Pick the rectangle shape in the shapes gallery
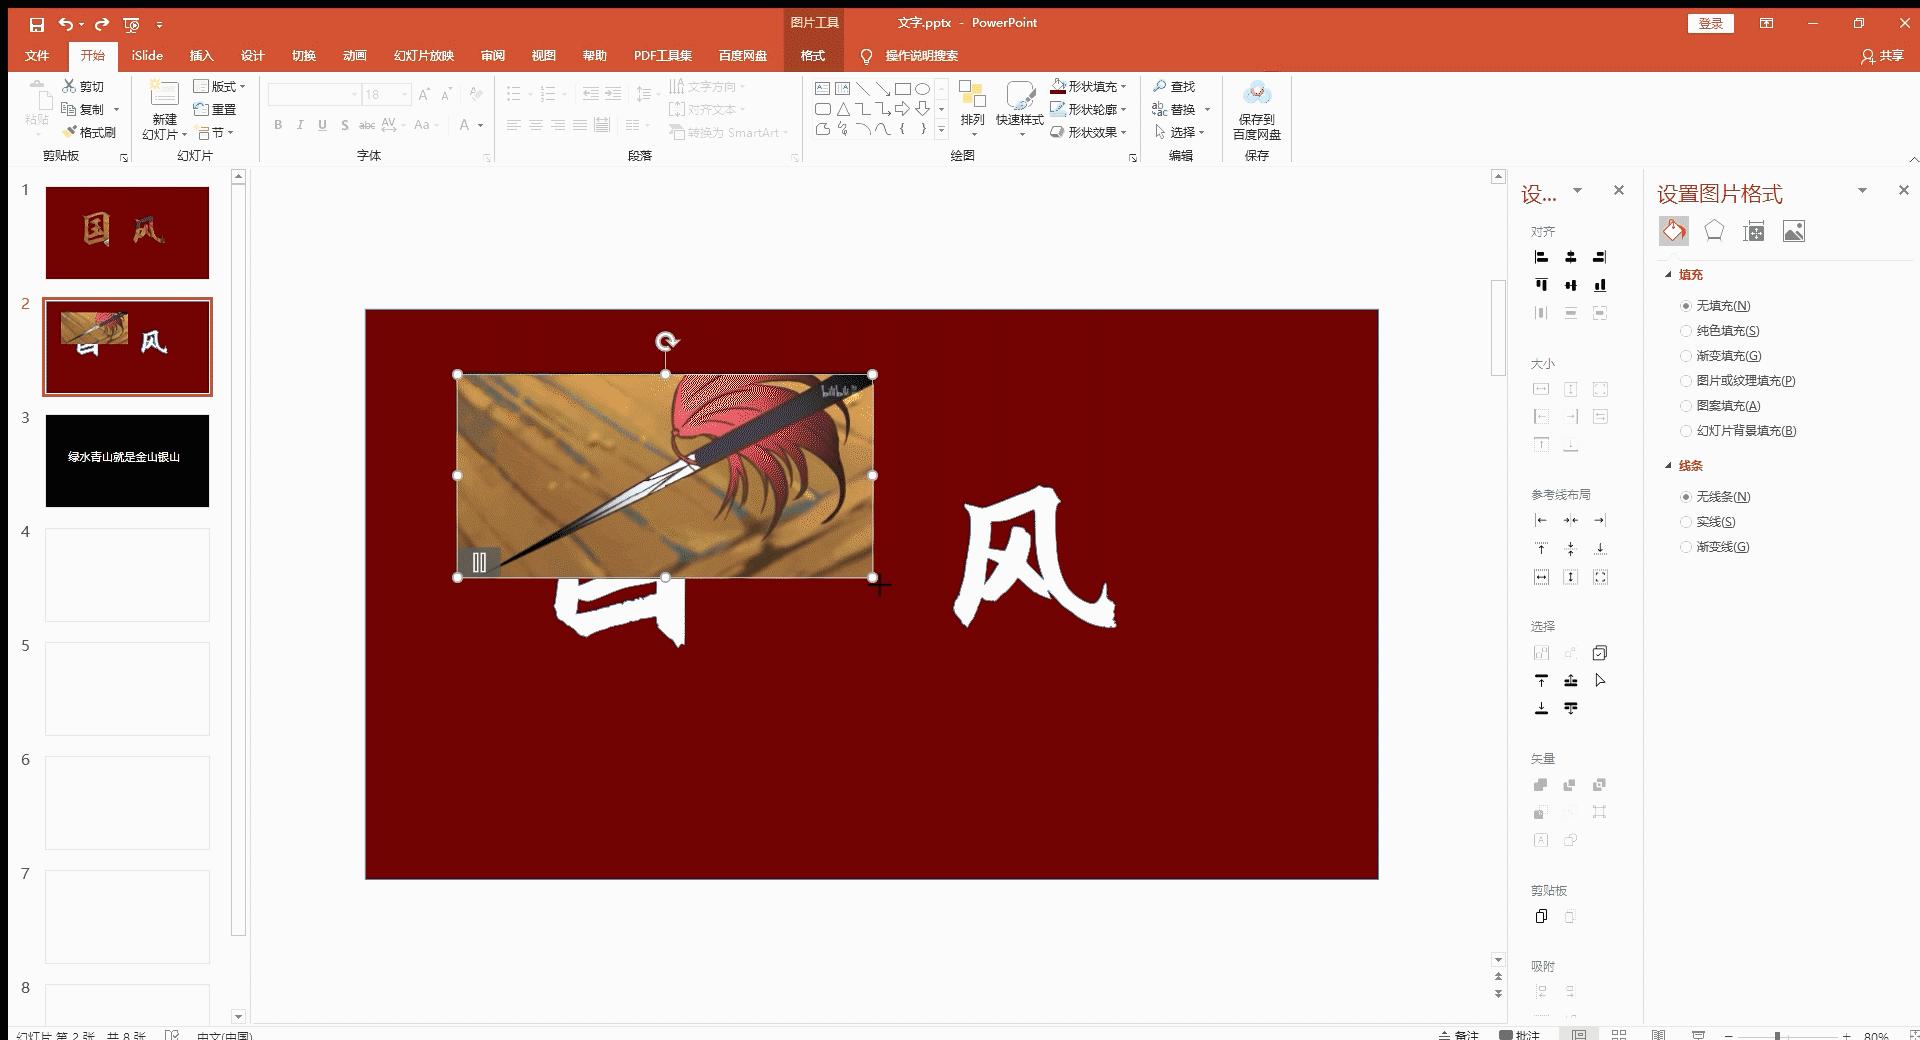This screenshot has height=1040, width=1920. click(x=902, y=88)
